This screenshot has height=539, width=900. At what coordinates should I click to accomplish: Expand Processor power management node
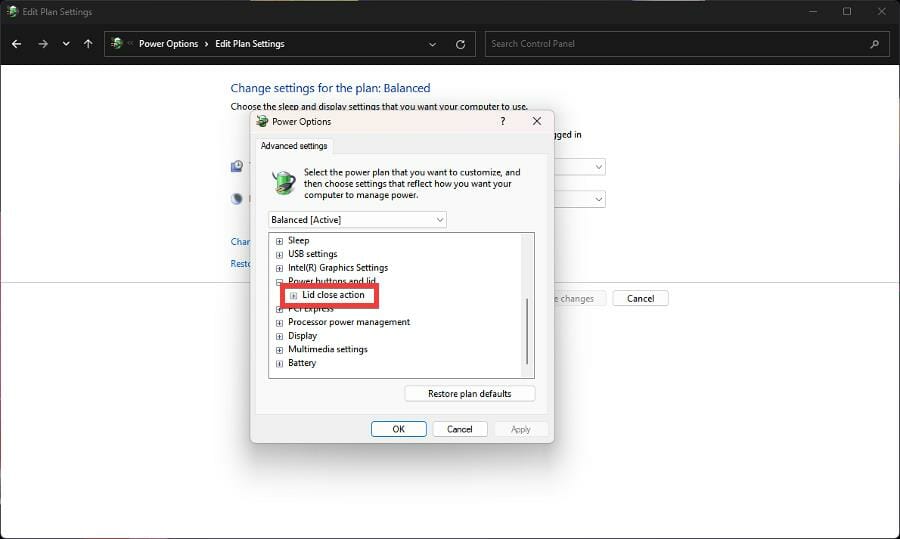(280, 323)
